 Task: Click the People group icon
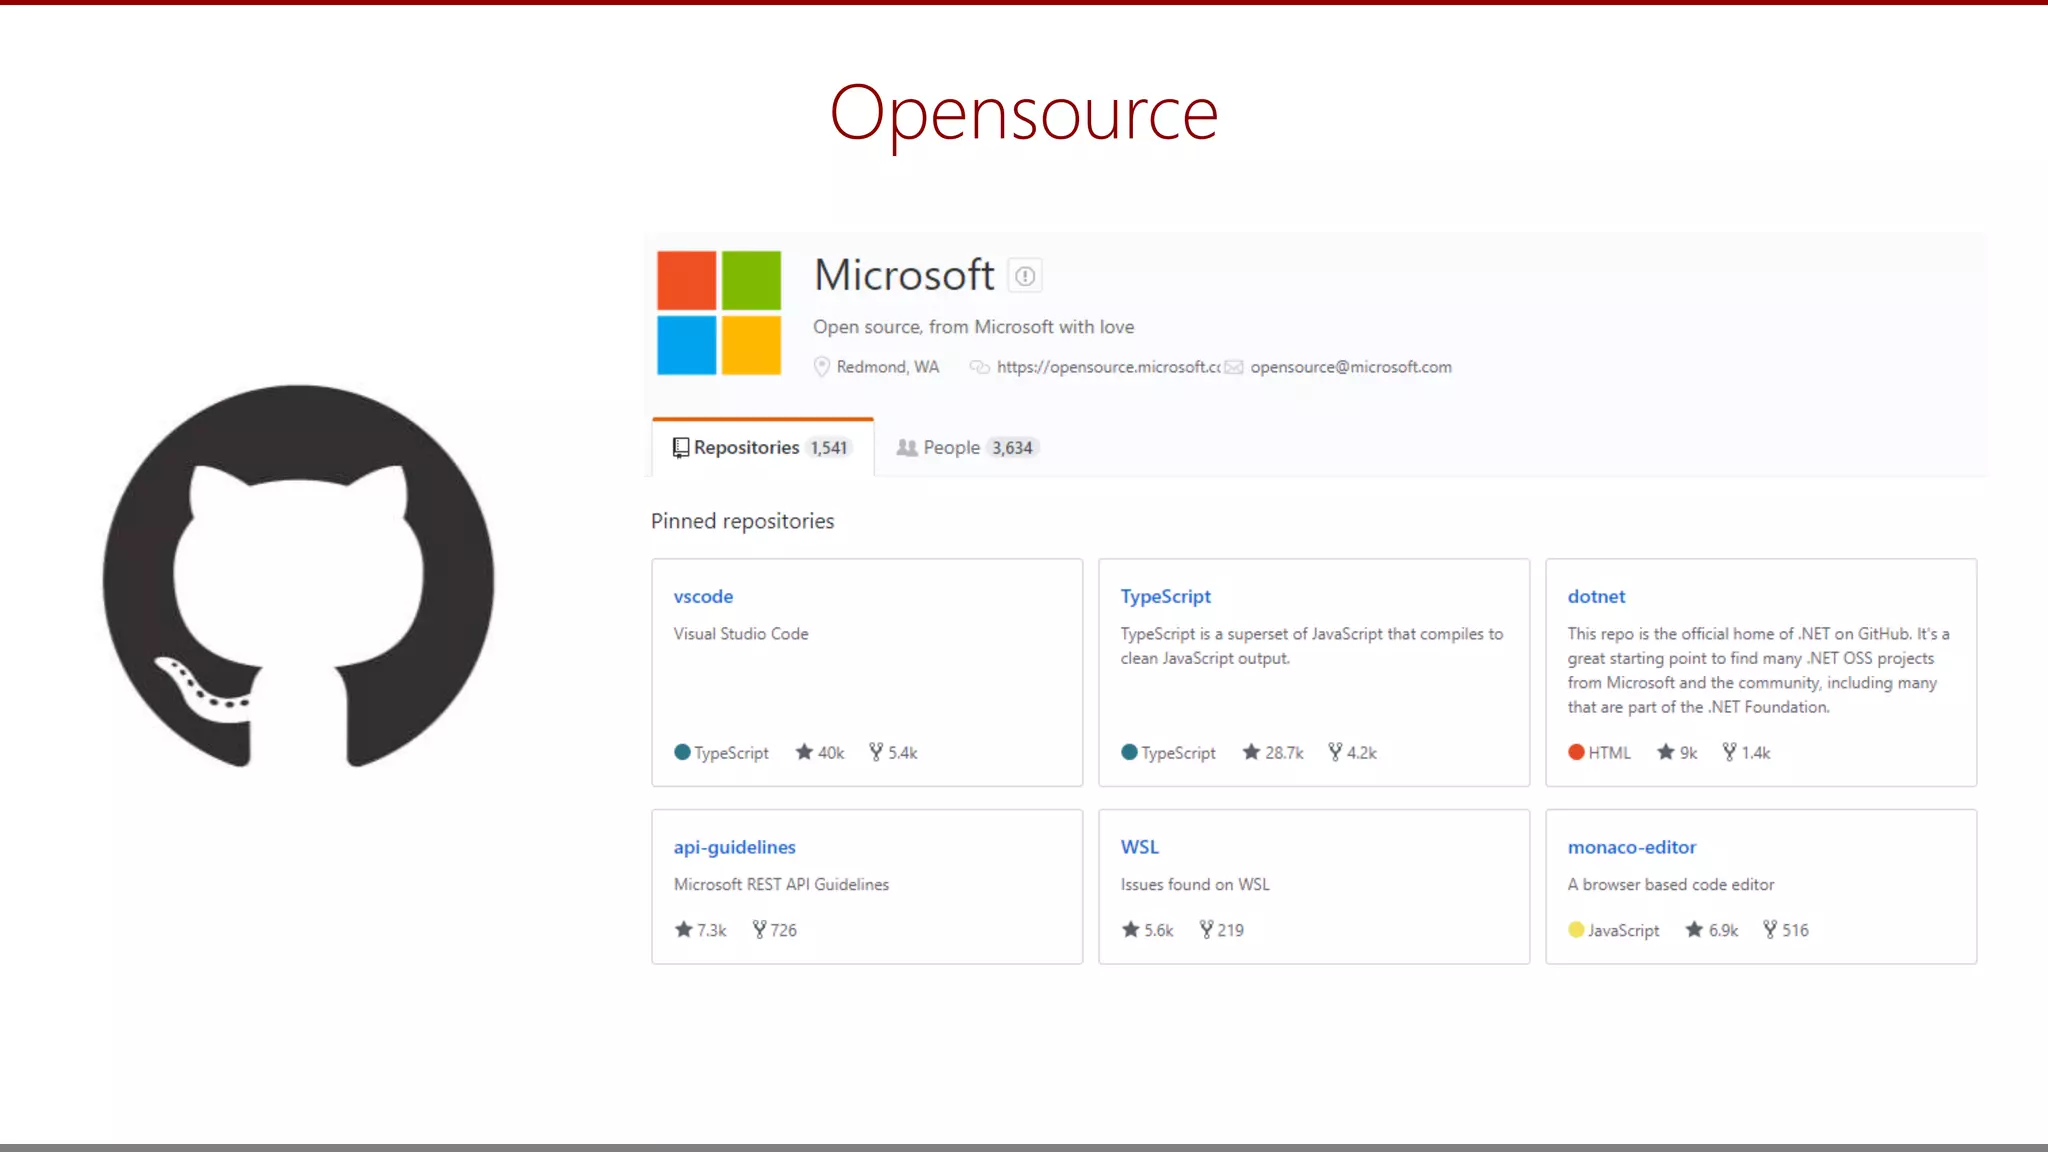(x=906, y=448)
